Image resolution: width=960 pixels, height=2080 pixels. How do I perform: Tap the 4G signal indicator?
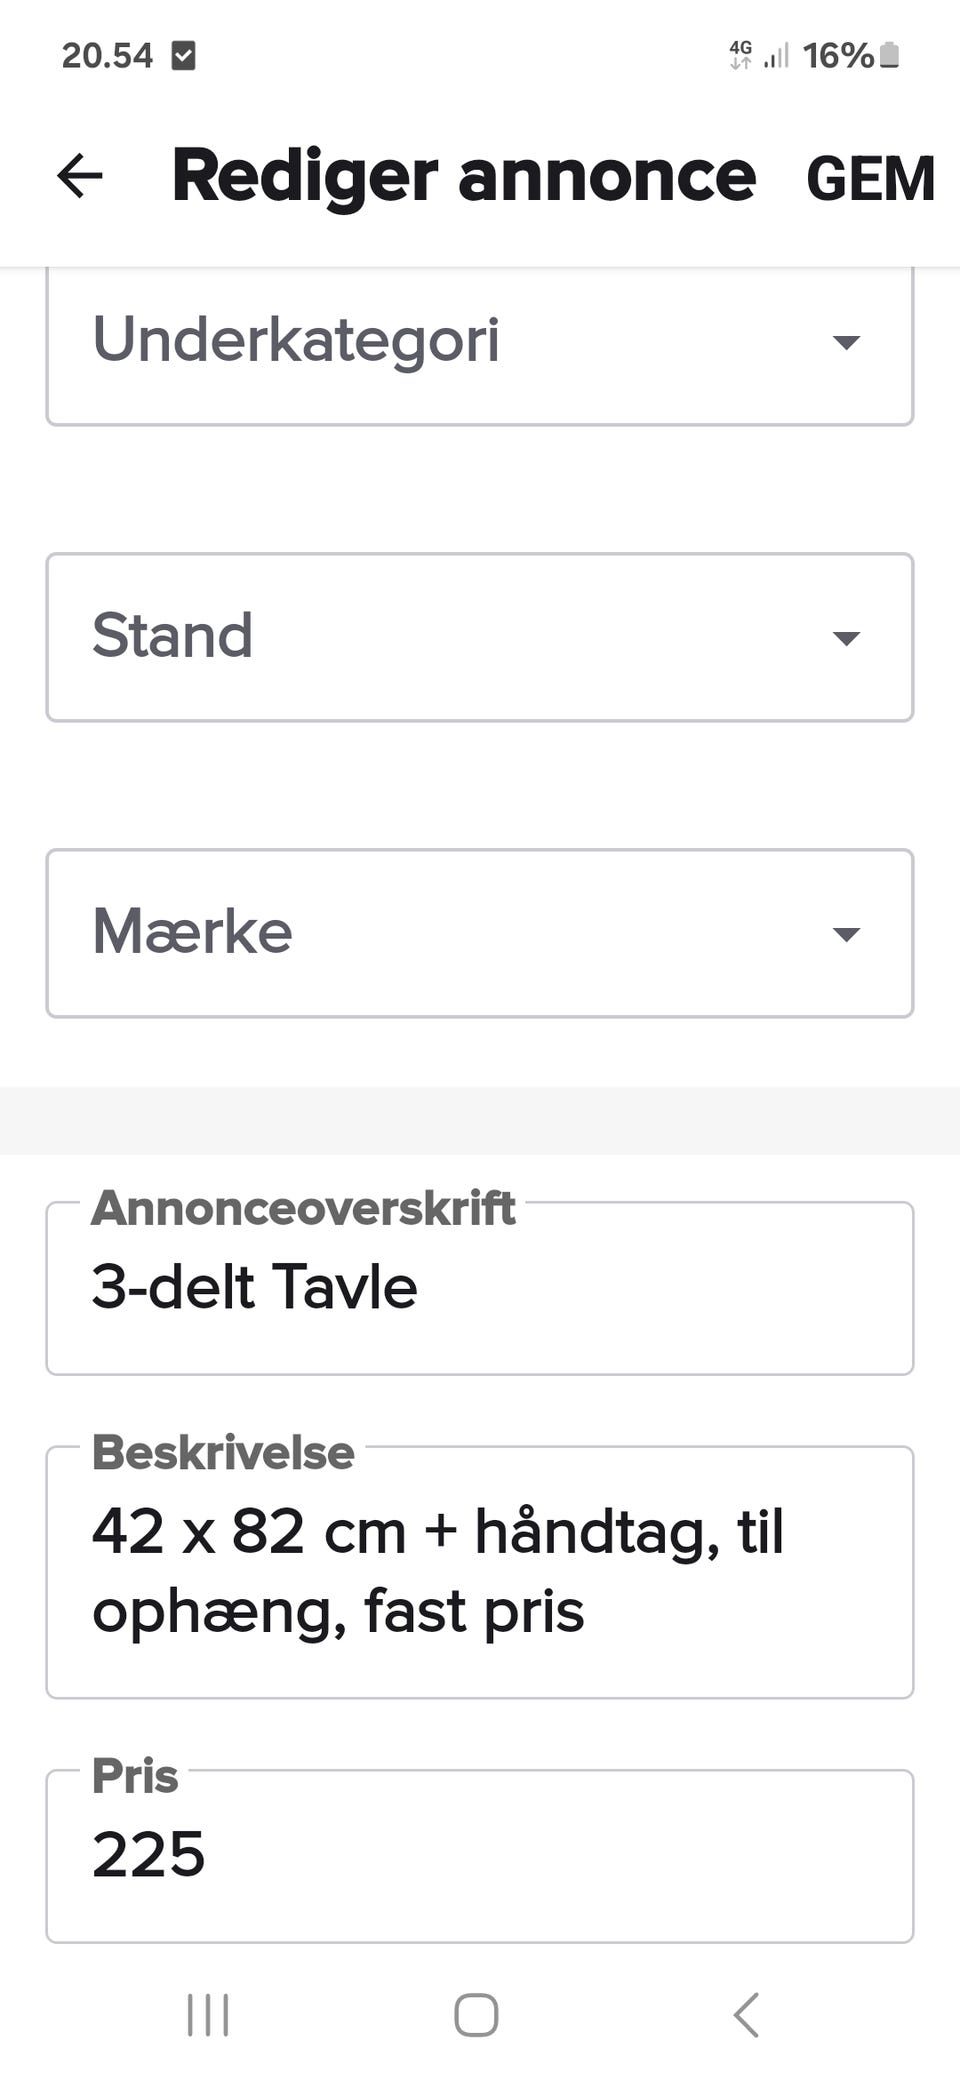point(741,55)
